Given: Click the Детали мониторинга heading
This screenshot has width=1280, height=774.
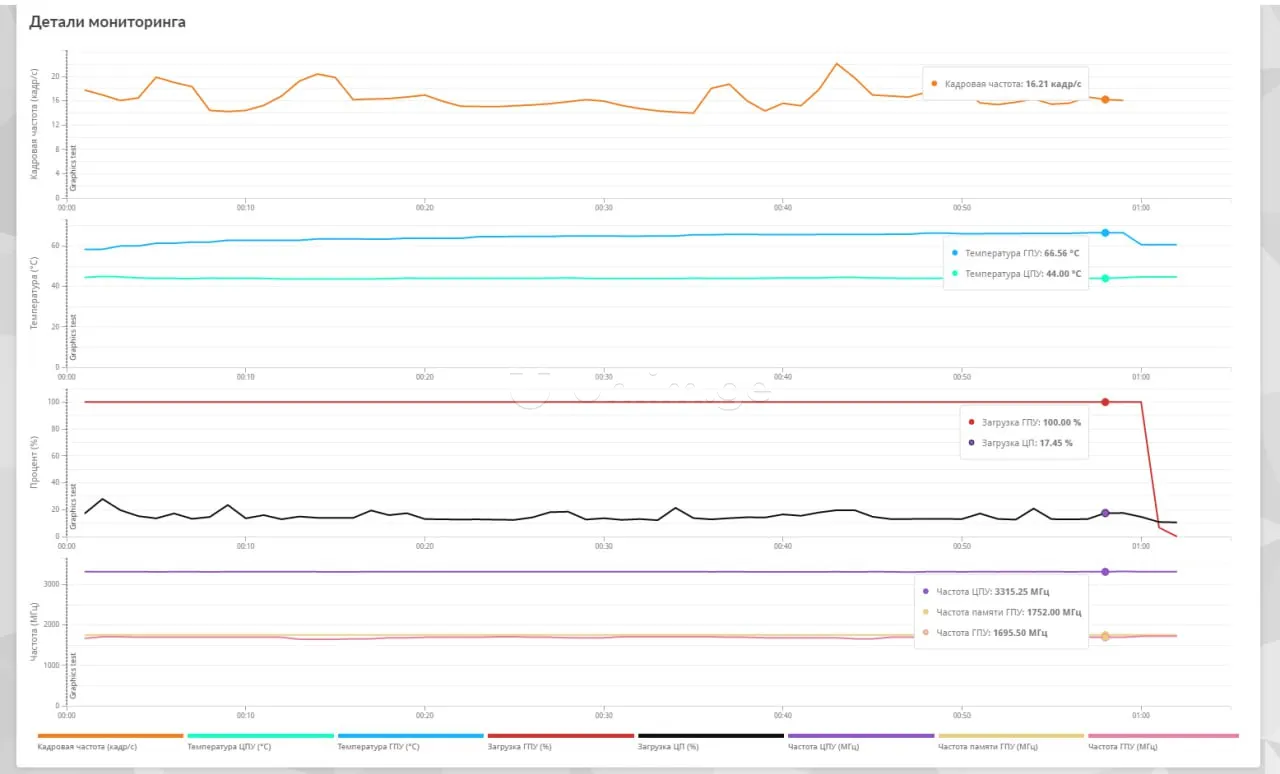Looking at the screenshot, I should coord(107,22).
